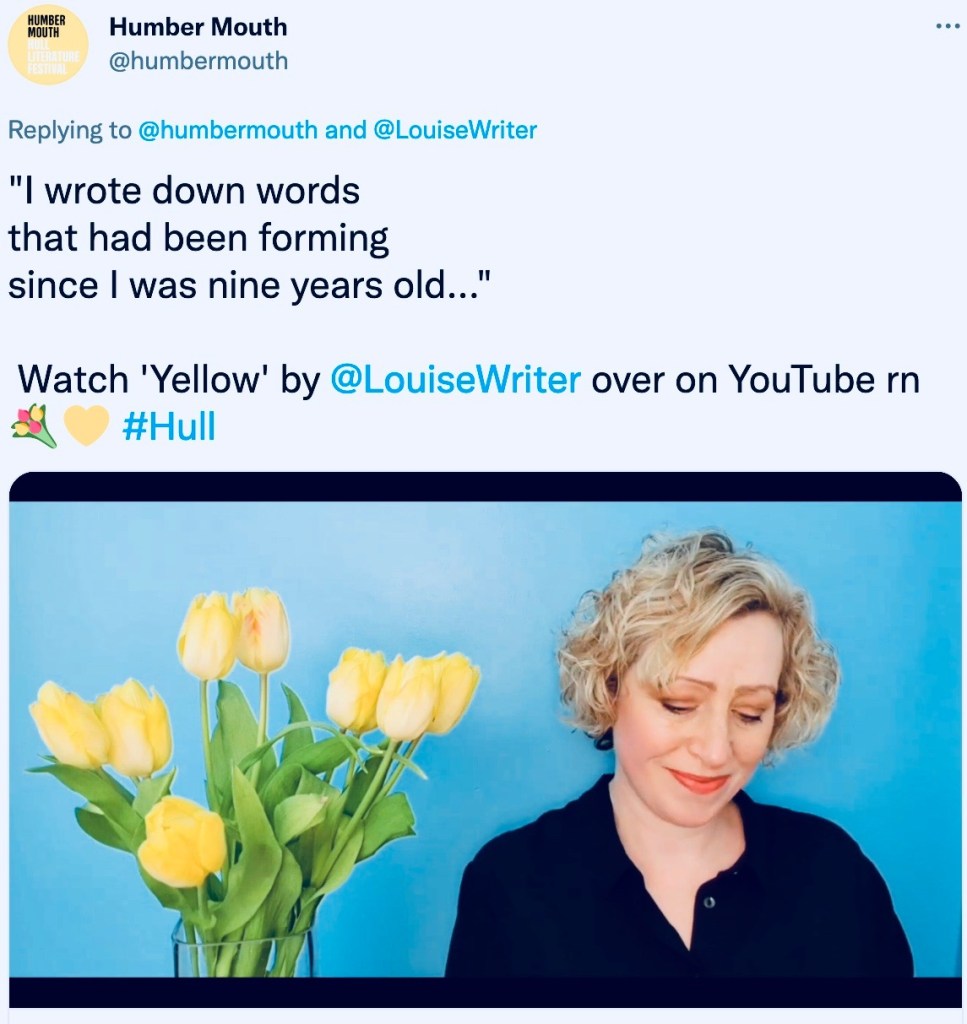
Task: Open @humbermouth in the Replying to line
Action: tap(228, 130)
